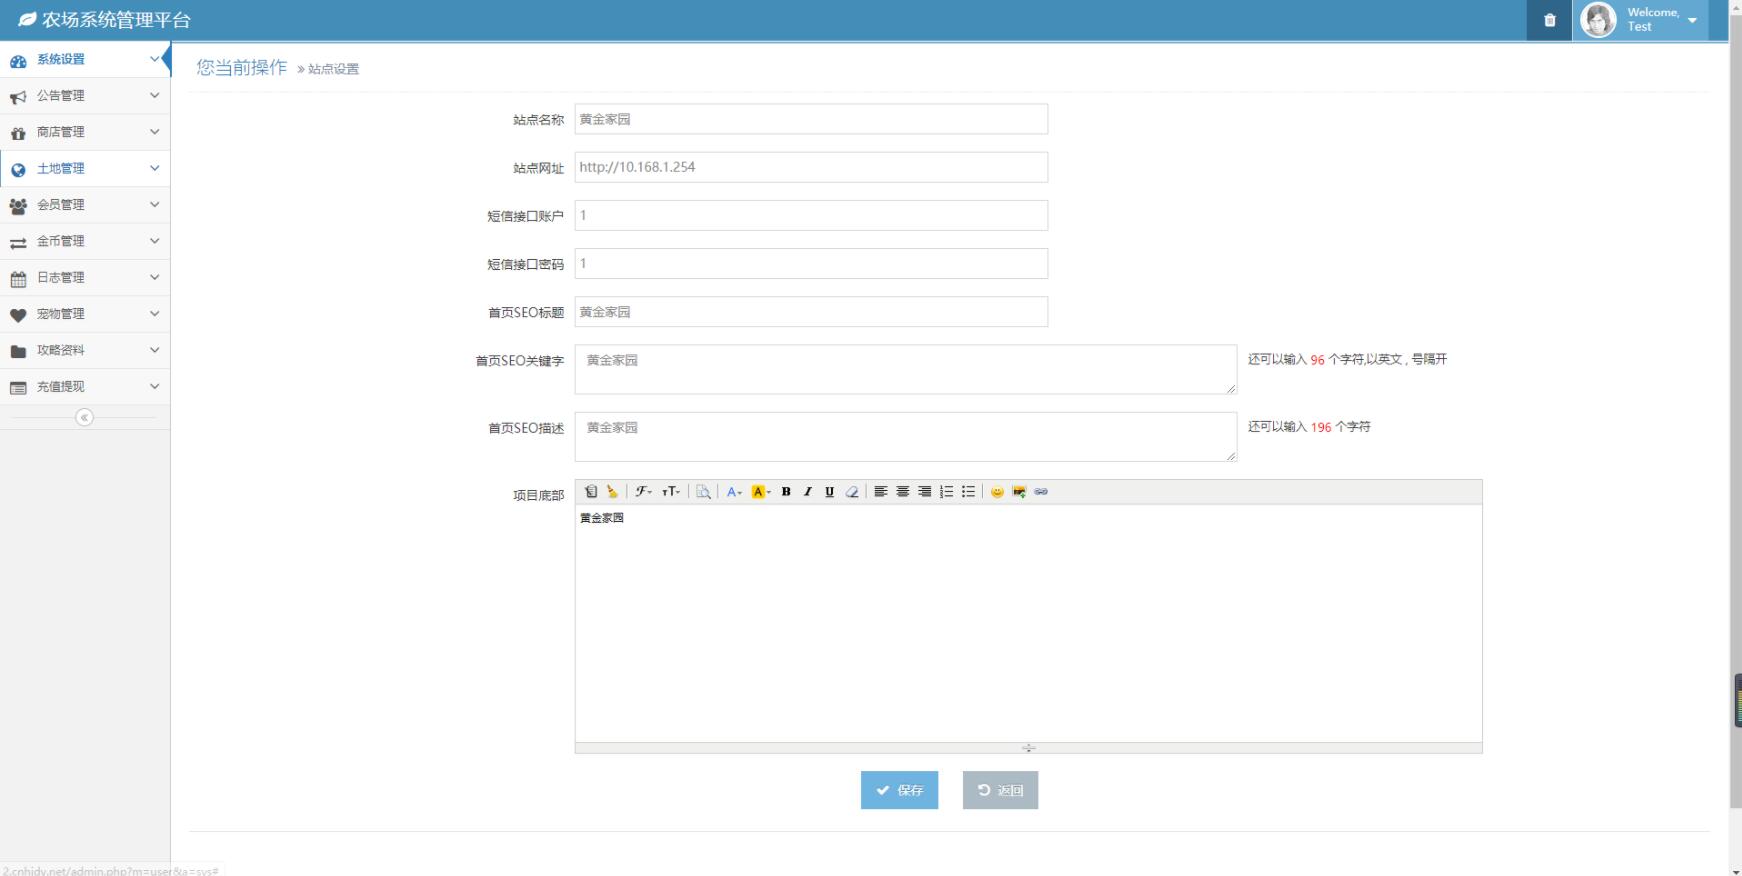Click into the 首页SEO关键字 textarea
The width and height of the screenshot is (1742, 876).
pyautogui.click(x=905, y=369)
